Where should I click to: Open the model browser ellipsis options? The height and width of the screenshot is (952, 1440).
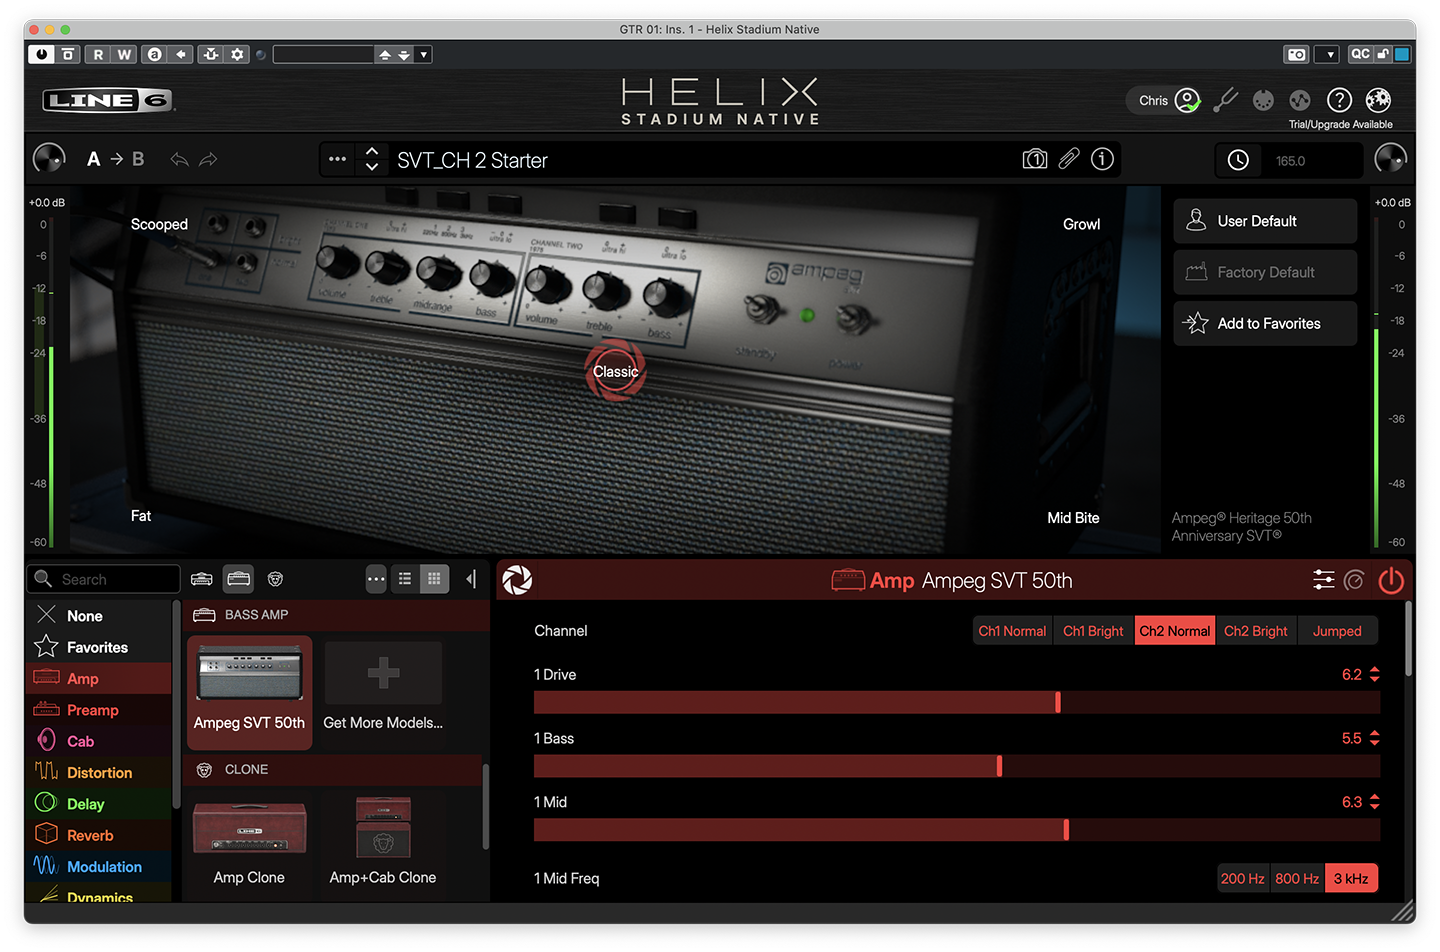[375, 579]
